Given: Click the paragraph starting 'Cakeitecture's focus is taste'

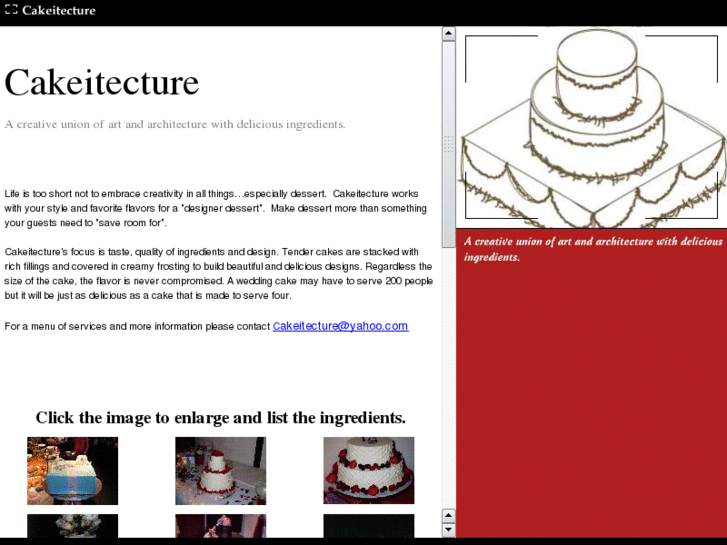Looking at the screenshot, I should pos(218,274).
